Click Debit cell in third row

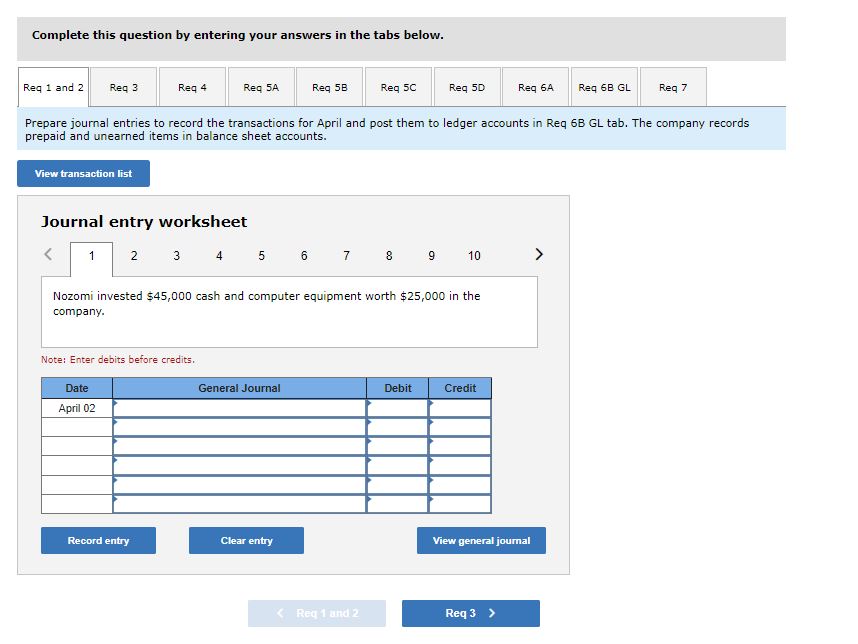pyautogui.click(x=397, y=446)
